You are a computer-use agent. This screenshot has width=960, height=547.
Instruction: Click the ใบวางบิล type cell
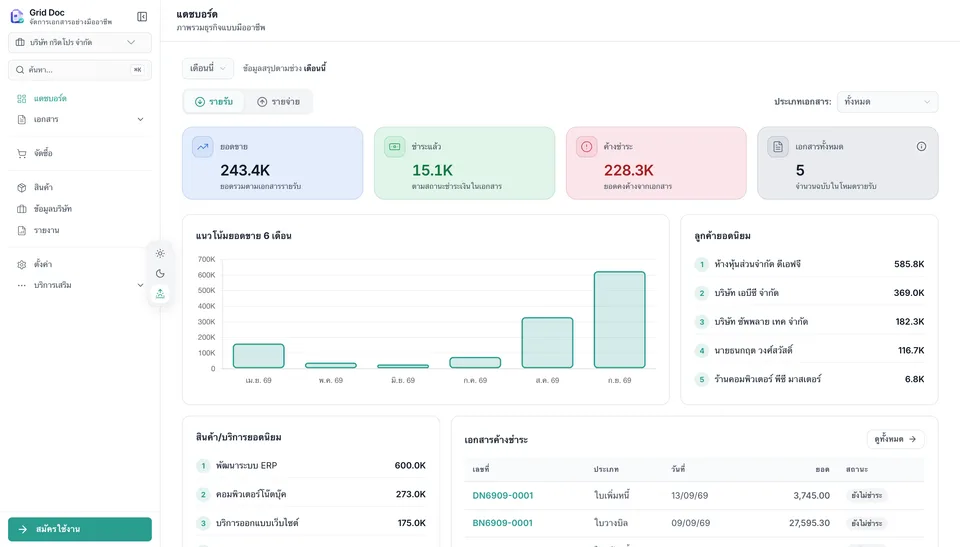tap(610, 523)
